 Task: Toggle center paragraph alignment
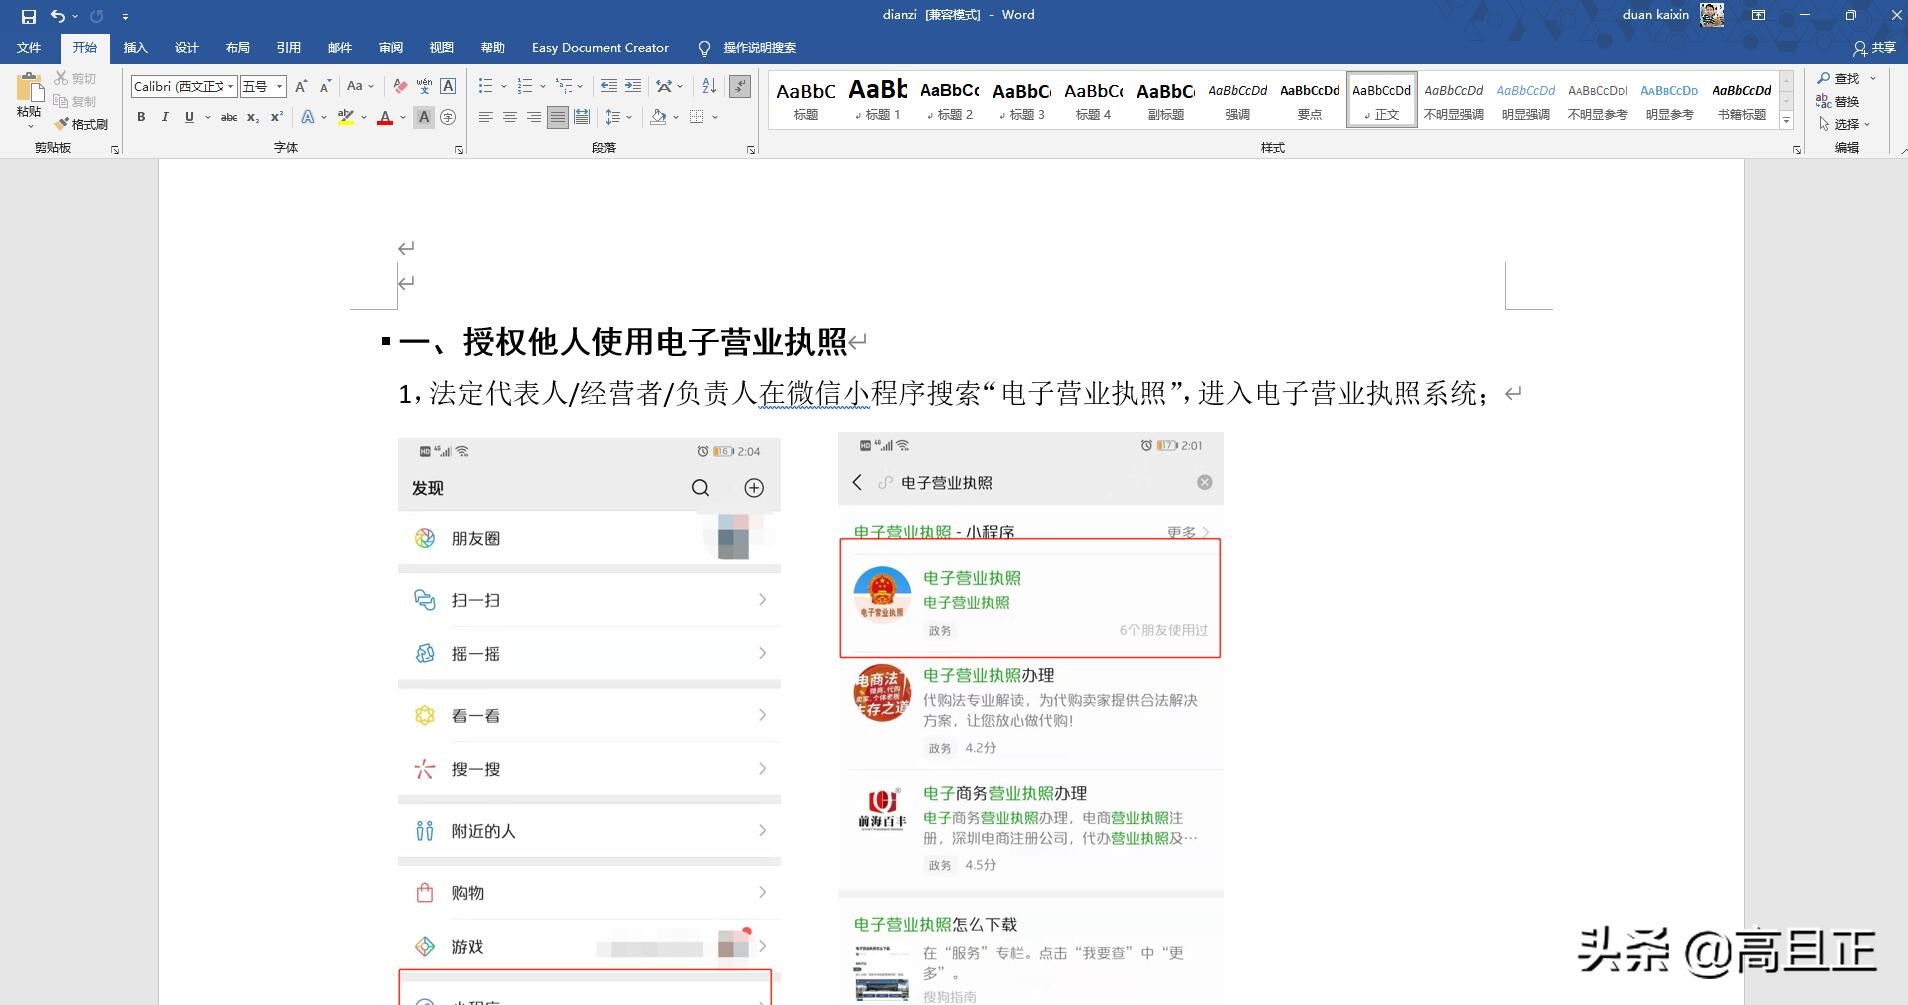click(x=511, y=117)
